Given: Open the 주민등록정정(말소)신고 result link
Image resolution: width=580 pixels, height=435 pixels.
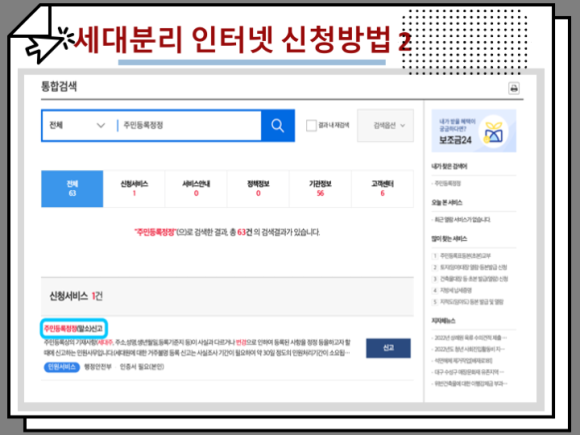Looking at the screenshot, I should pyautogui.click(x=73, y=328).
